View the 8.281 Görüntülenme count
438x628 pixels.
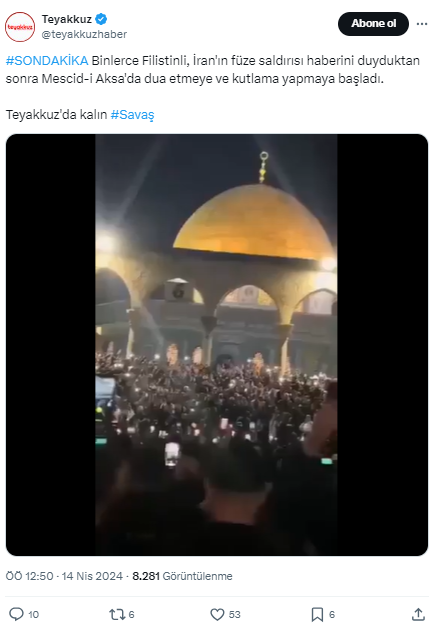(x=182, y=576)
